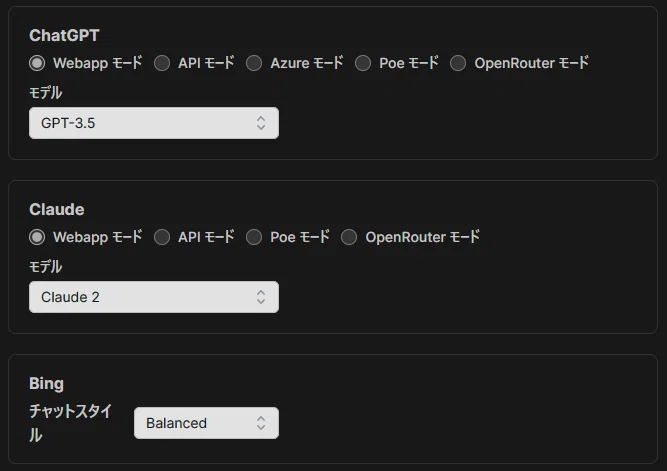Switch ChatGPT to OpenRouter モード
The image size is (667, 471).
458,63
